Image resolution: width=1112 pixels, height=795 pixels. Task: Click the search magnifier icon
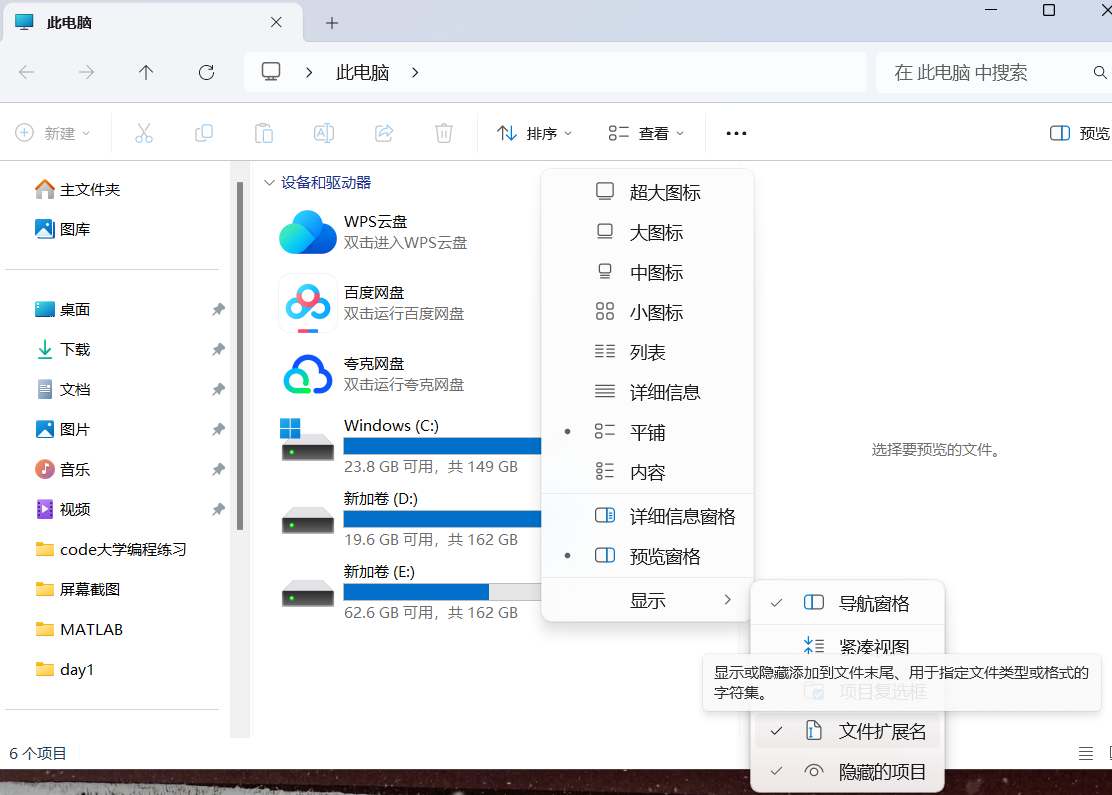(x=1100, y=72)
